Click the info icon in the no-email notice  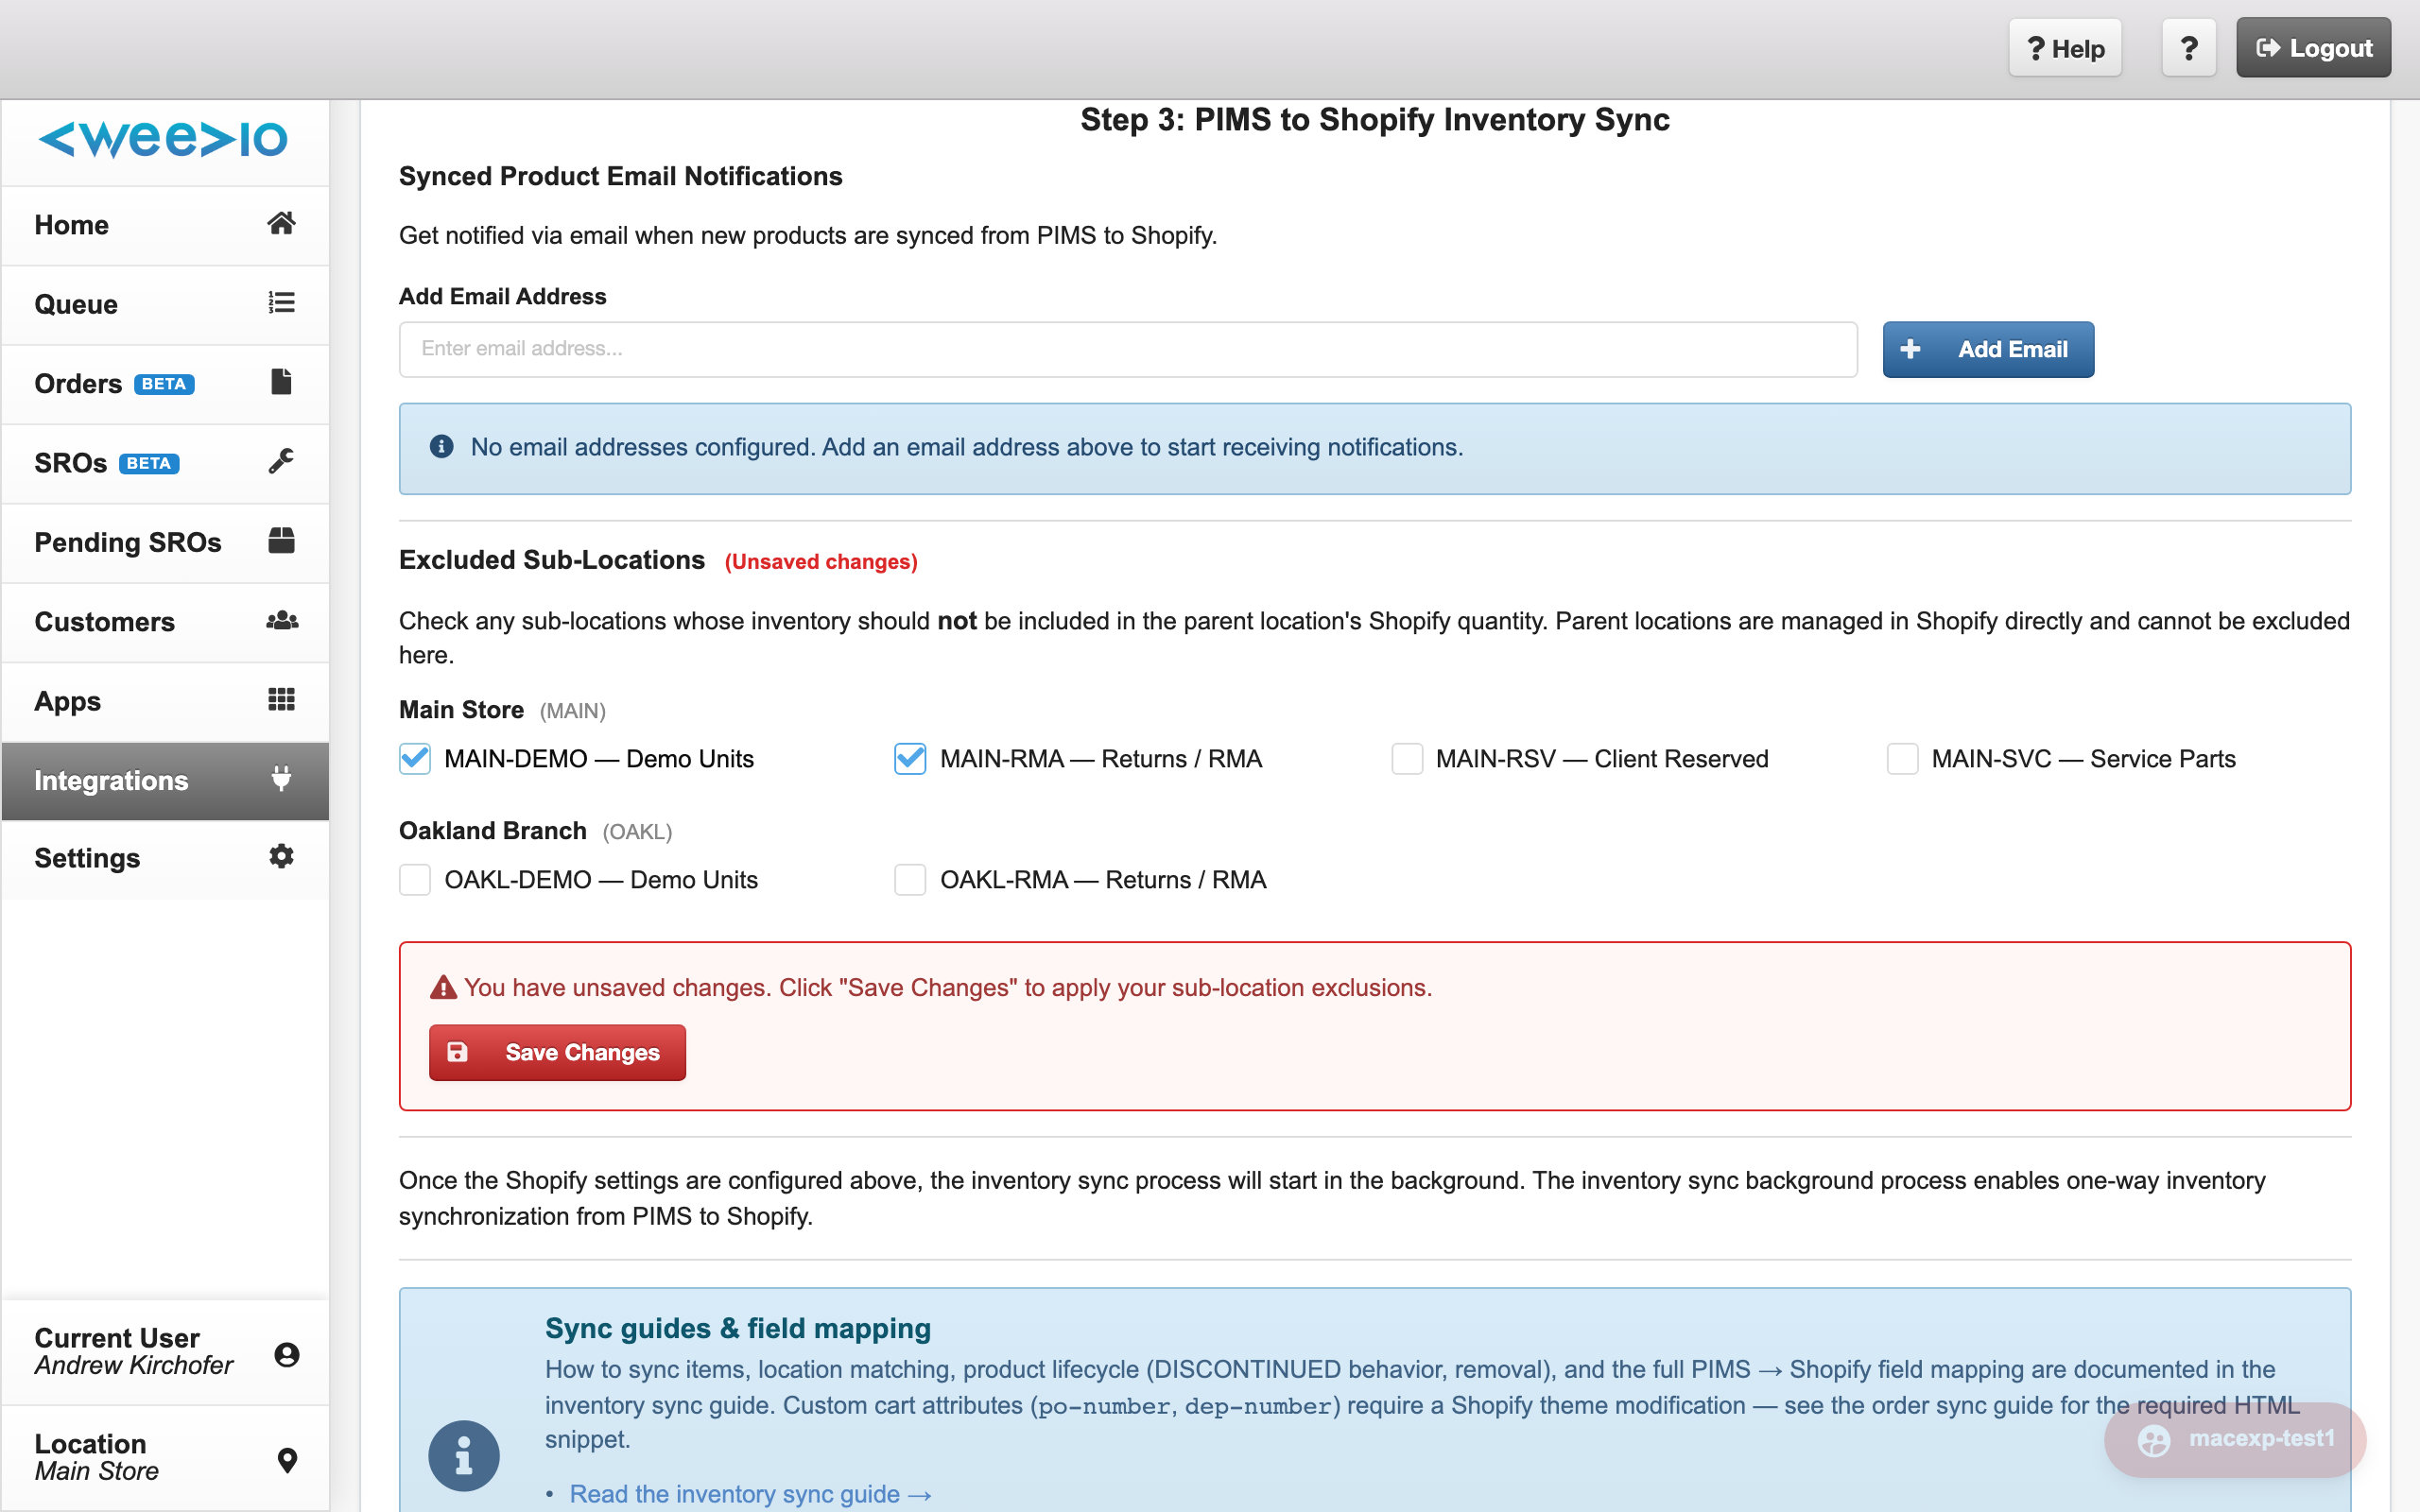(x=441, y=447)
